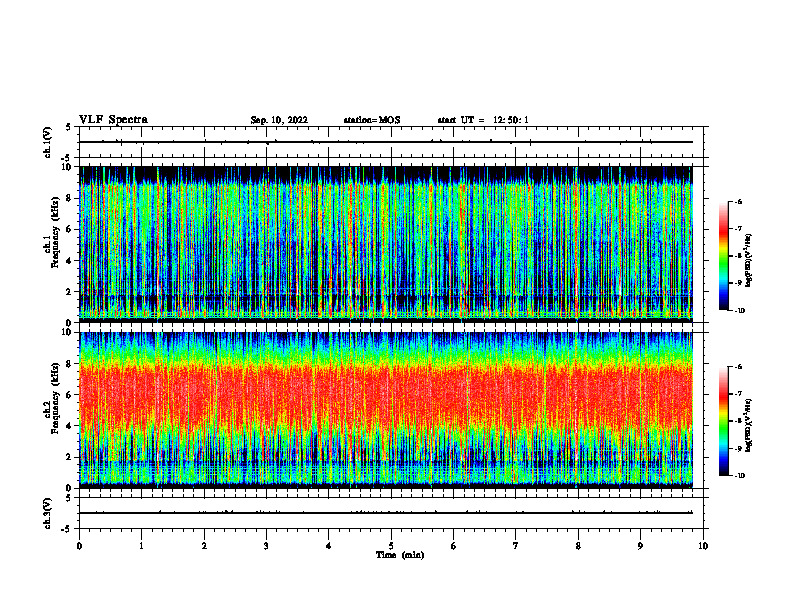
Task: Click the ch.1 spectrogram color scale bar
Action: coord(723,256)
